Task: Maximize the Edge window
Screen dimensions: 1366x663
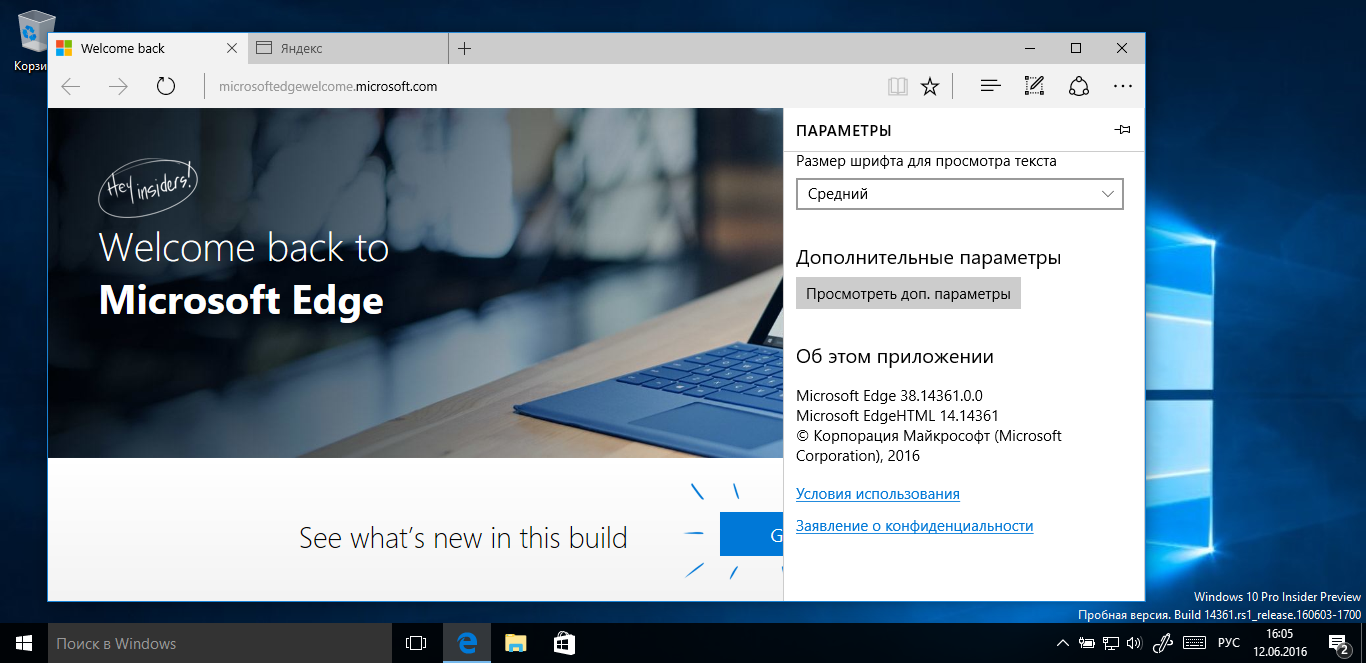Action: (1076, 48)
